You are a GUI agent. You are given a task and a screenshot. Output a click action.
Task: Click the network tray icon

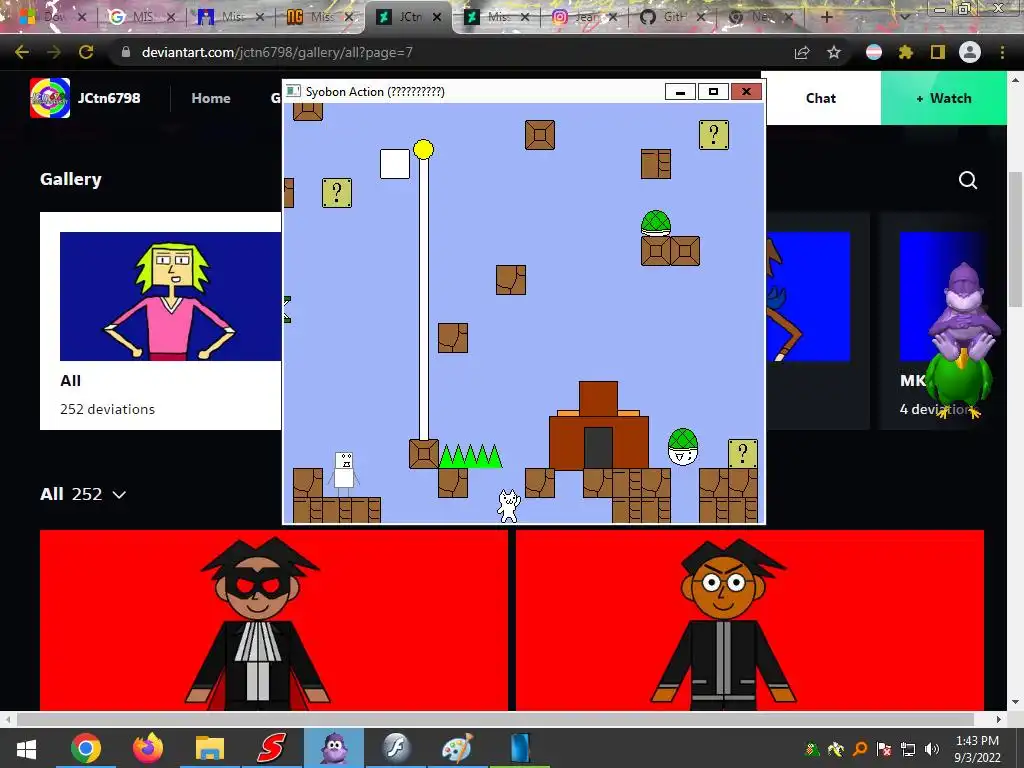coord(908,749)
